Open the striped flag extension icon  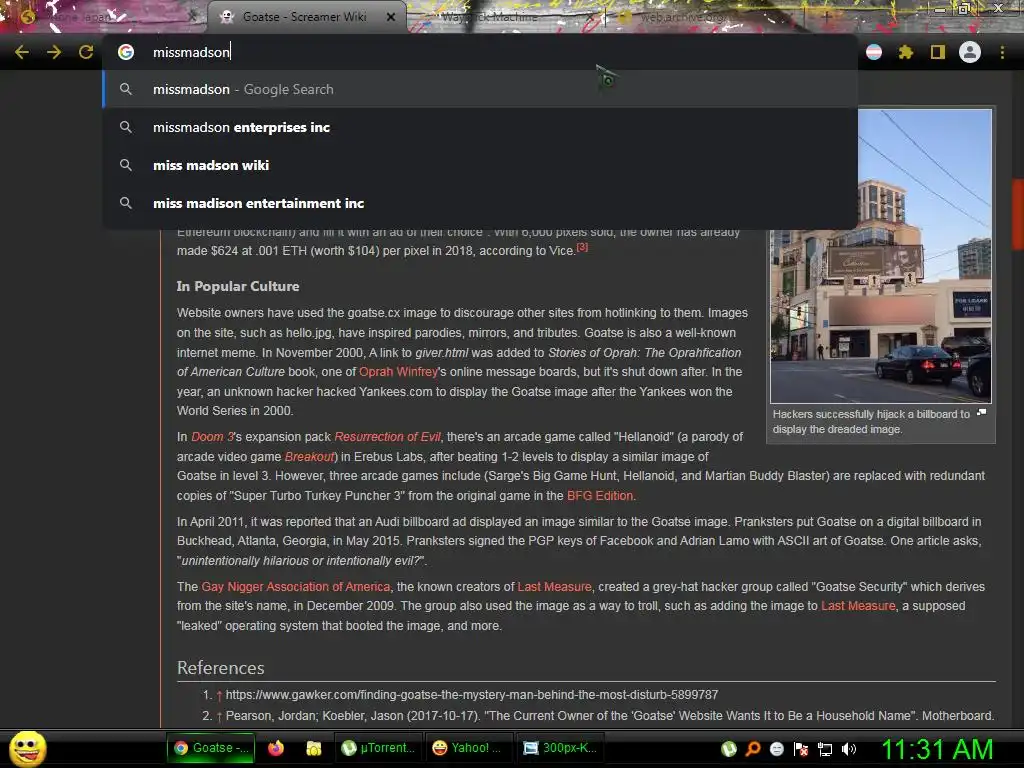(x=874, y=52)
